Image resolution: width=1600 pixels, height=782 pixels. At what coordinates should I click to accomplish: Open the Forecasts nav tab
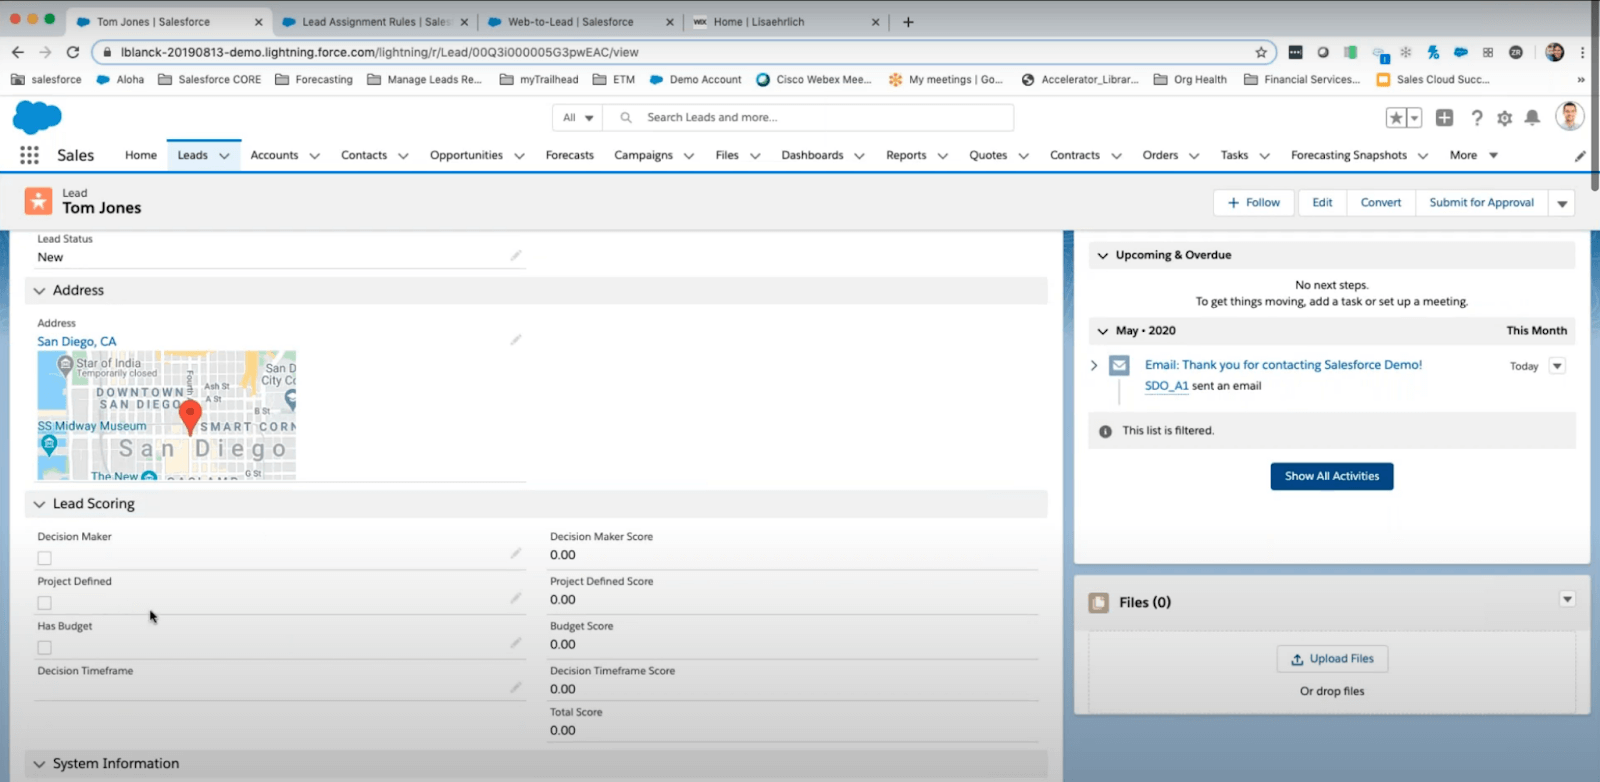[570, 155]
